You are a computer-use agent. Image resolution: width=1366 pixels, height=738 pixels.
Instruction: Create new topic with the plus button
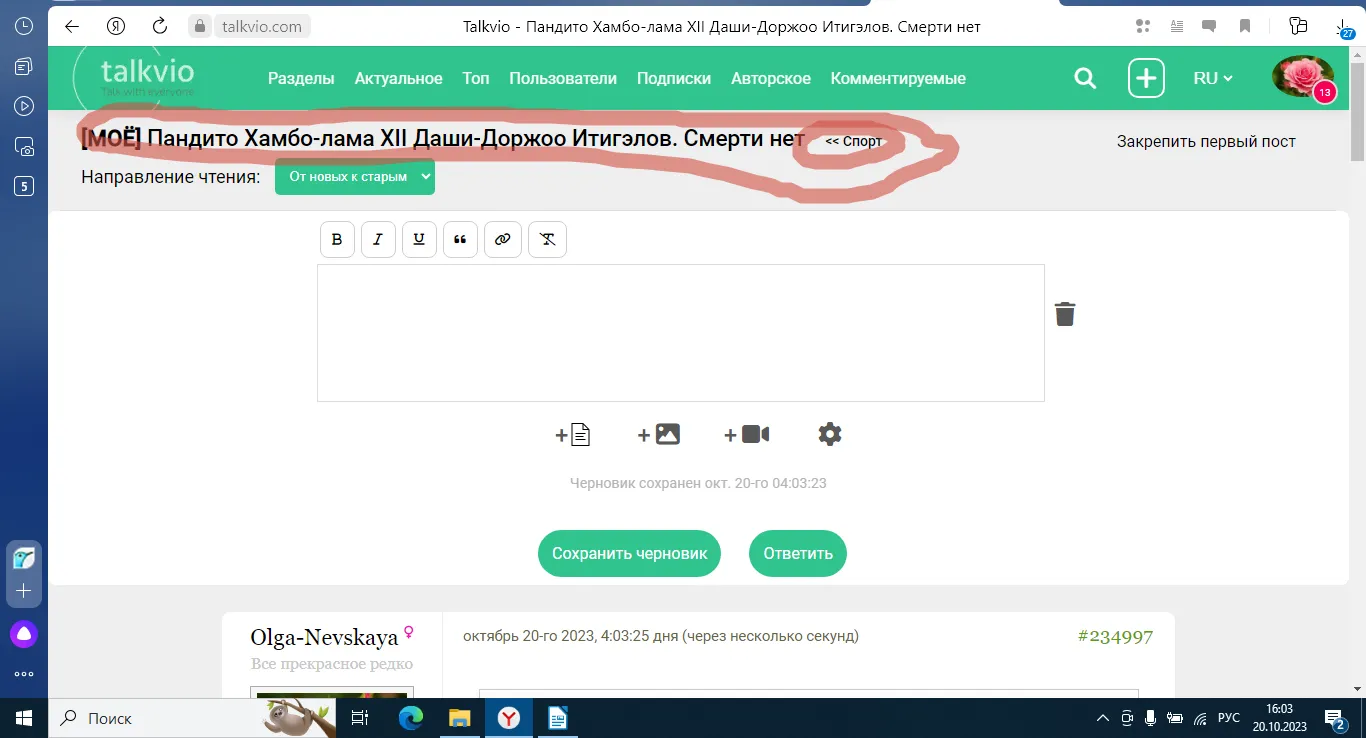click(x=1146, y=78)
